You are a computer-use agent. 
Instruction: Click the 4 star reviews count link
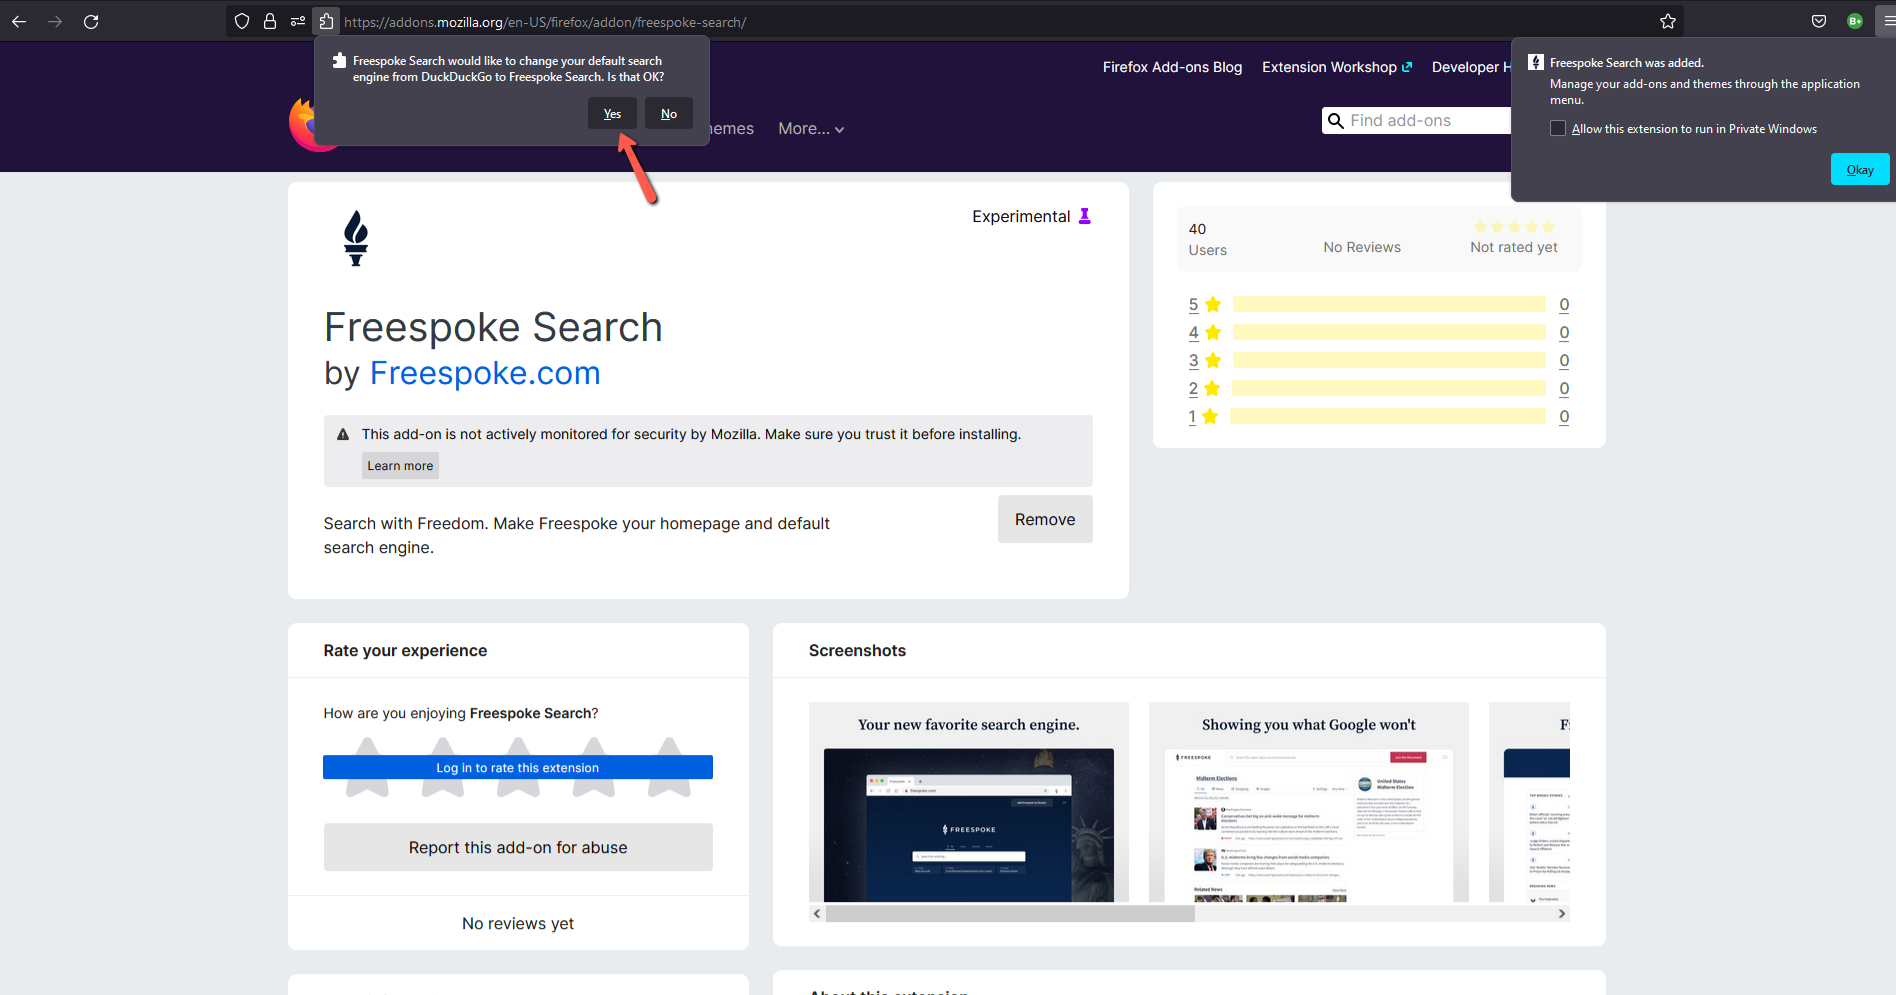tap(1564, 332)
